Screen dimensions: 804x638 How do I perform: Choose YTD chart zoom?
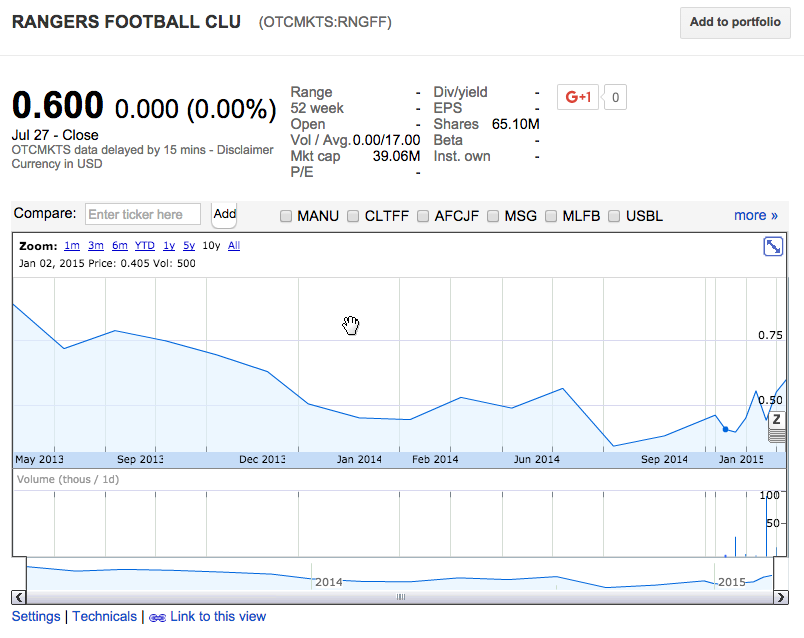click(145, 246)
